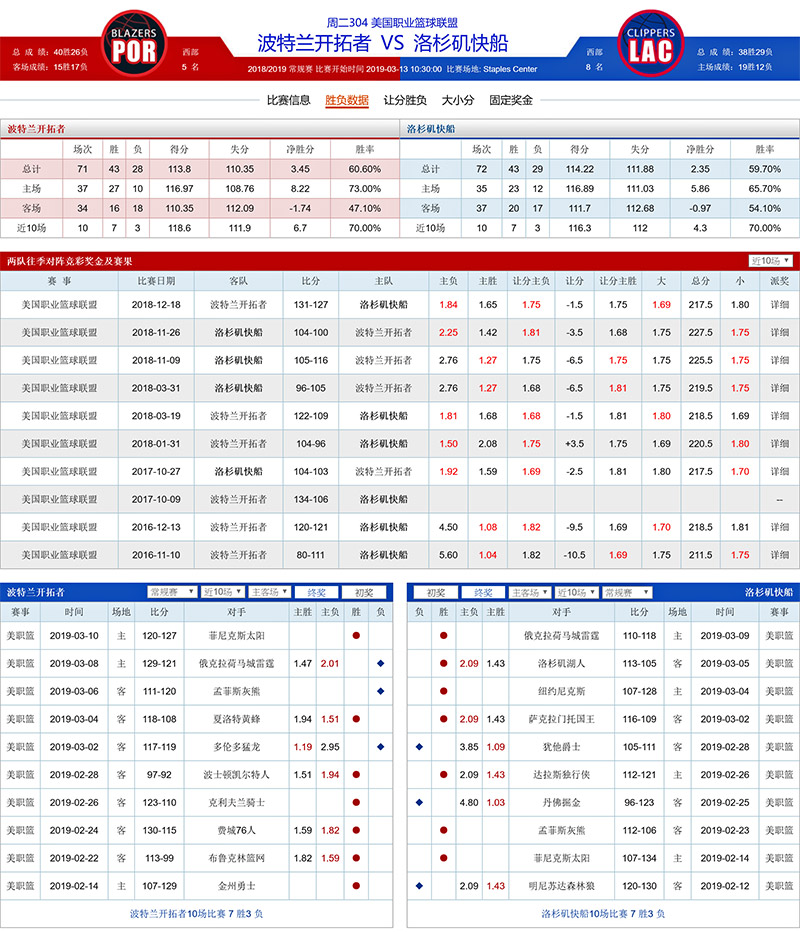The height and width of the screenshot is (932, 800).
Task: Click the 让分主负 column header
Action: pyautogui.click(x=531, y=281)
